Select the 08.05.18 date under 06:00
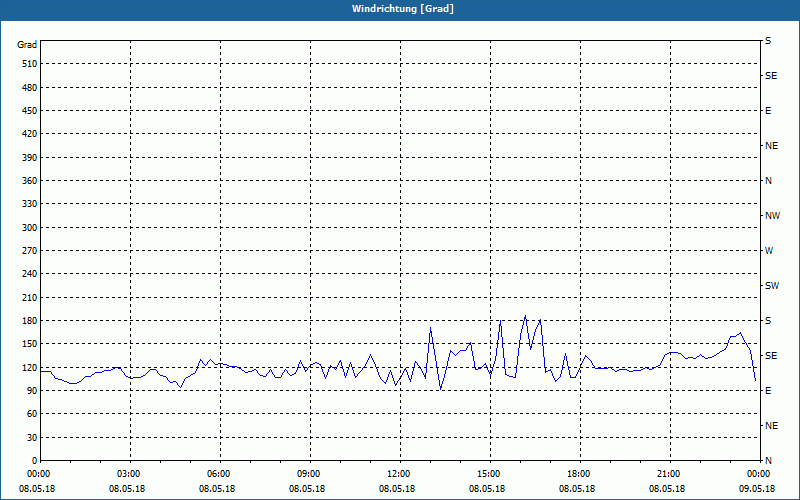The height and width of the screenshot is (500, 800). (217, 489)
